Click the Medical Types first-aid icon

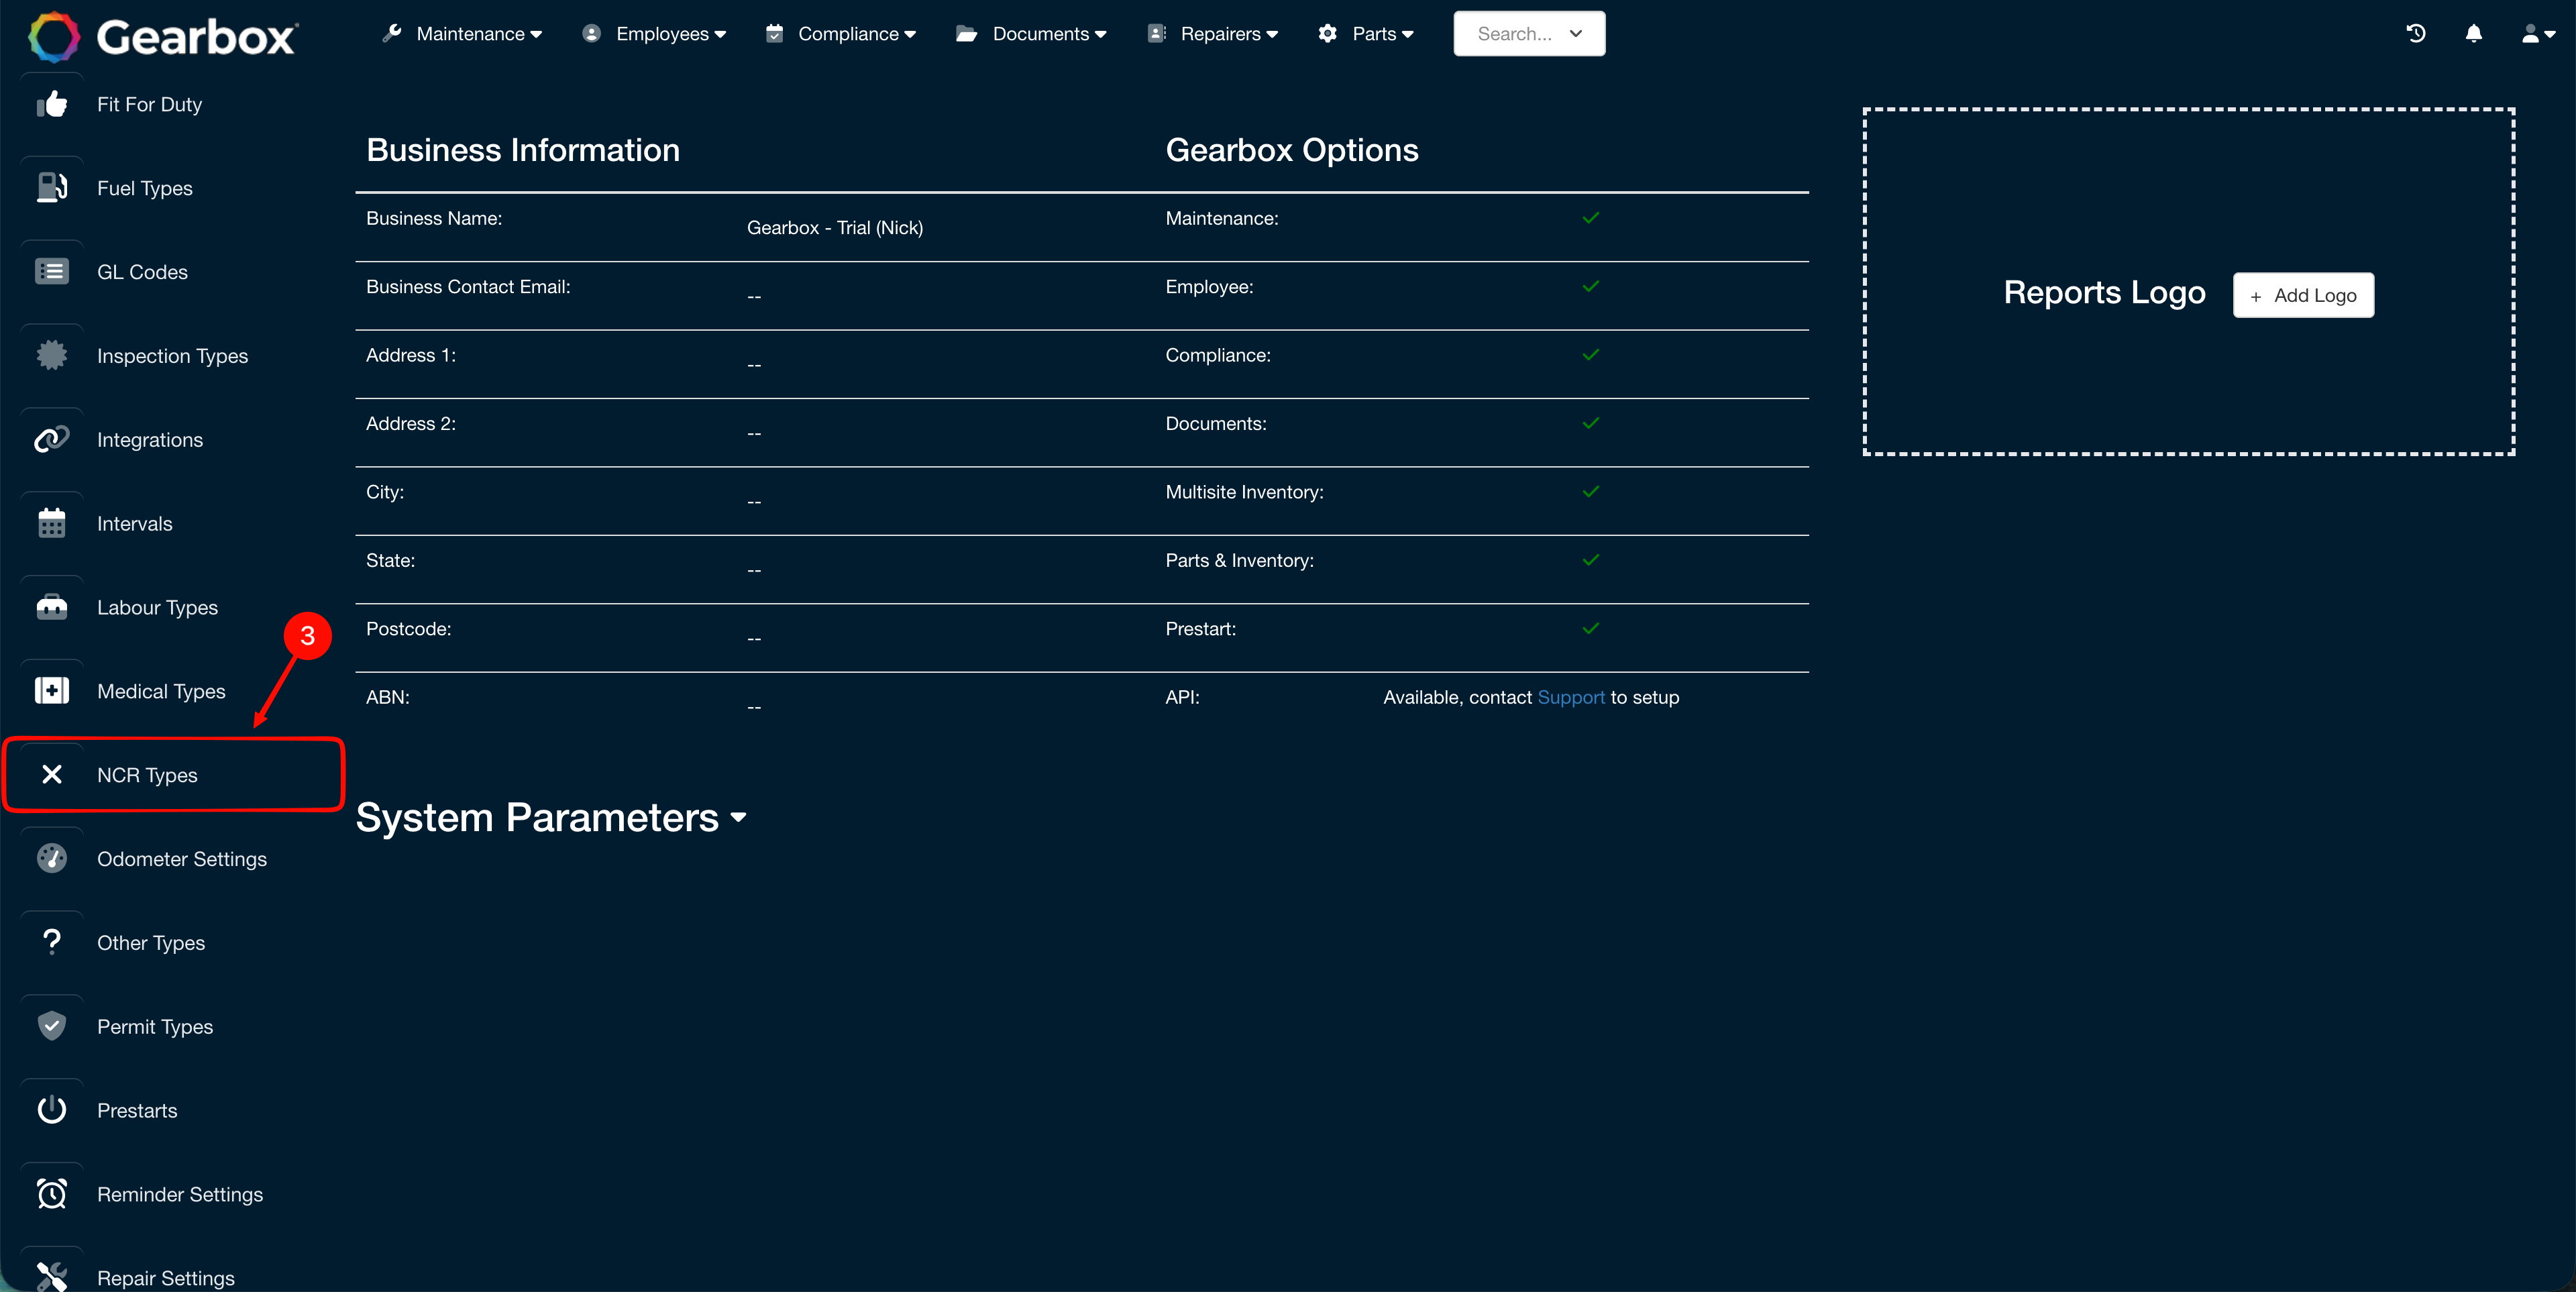tap(52, 691)
